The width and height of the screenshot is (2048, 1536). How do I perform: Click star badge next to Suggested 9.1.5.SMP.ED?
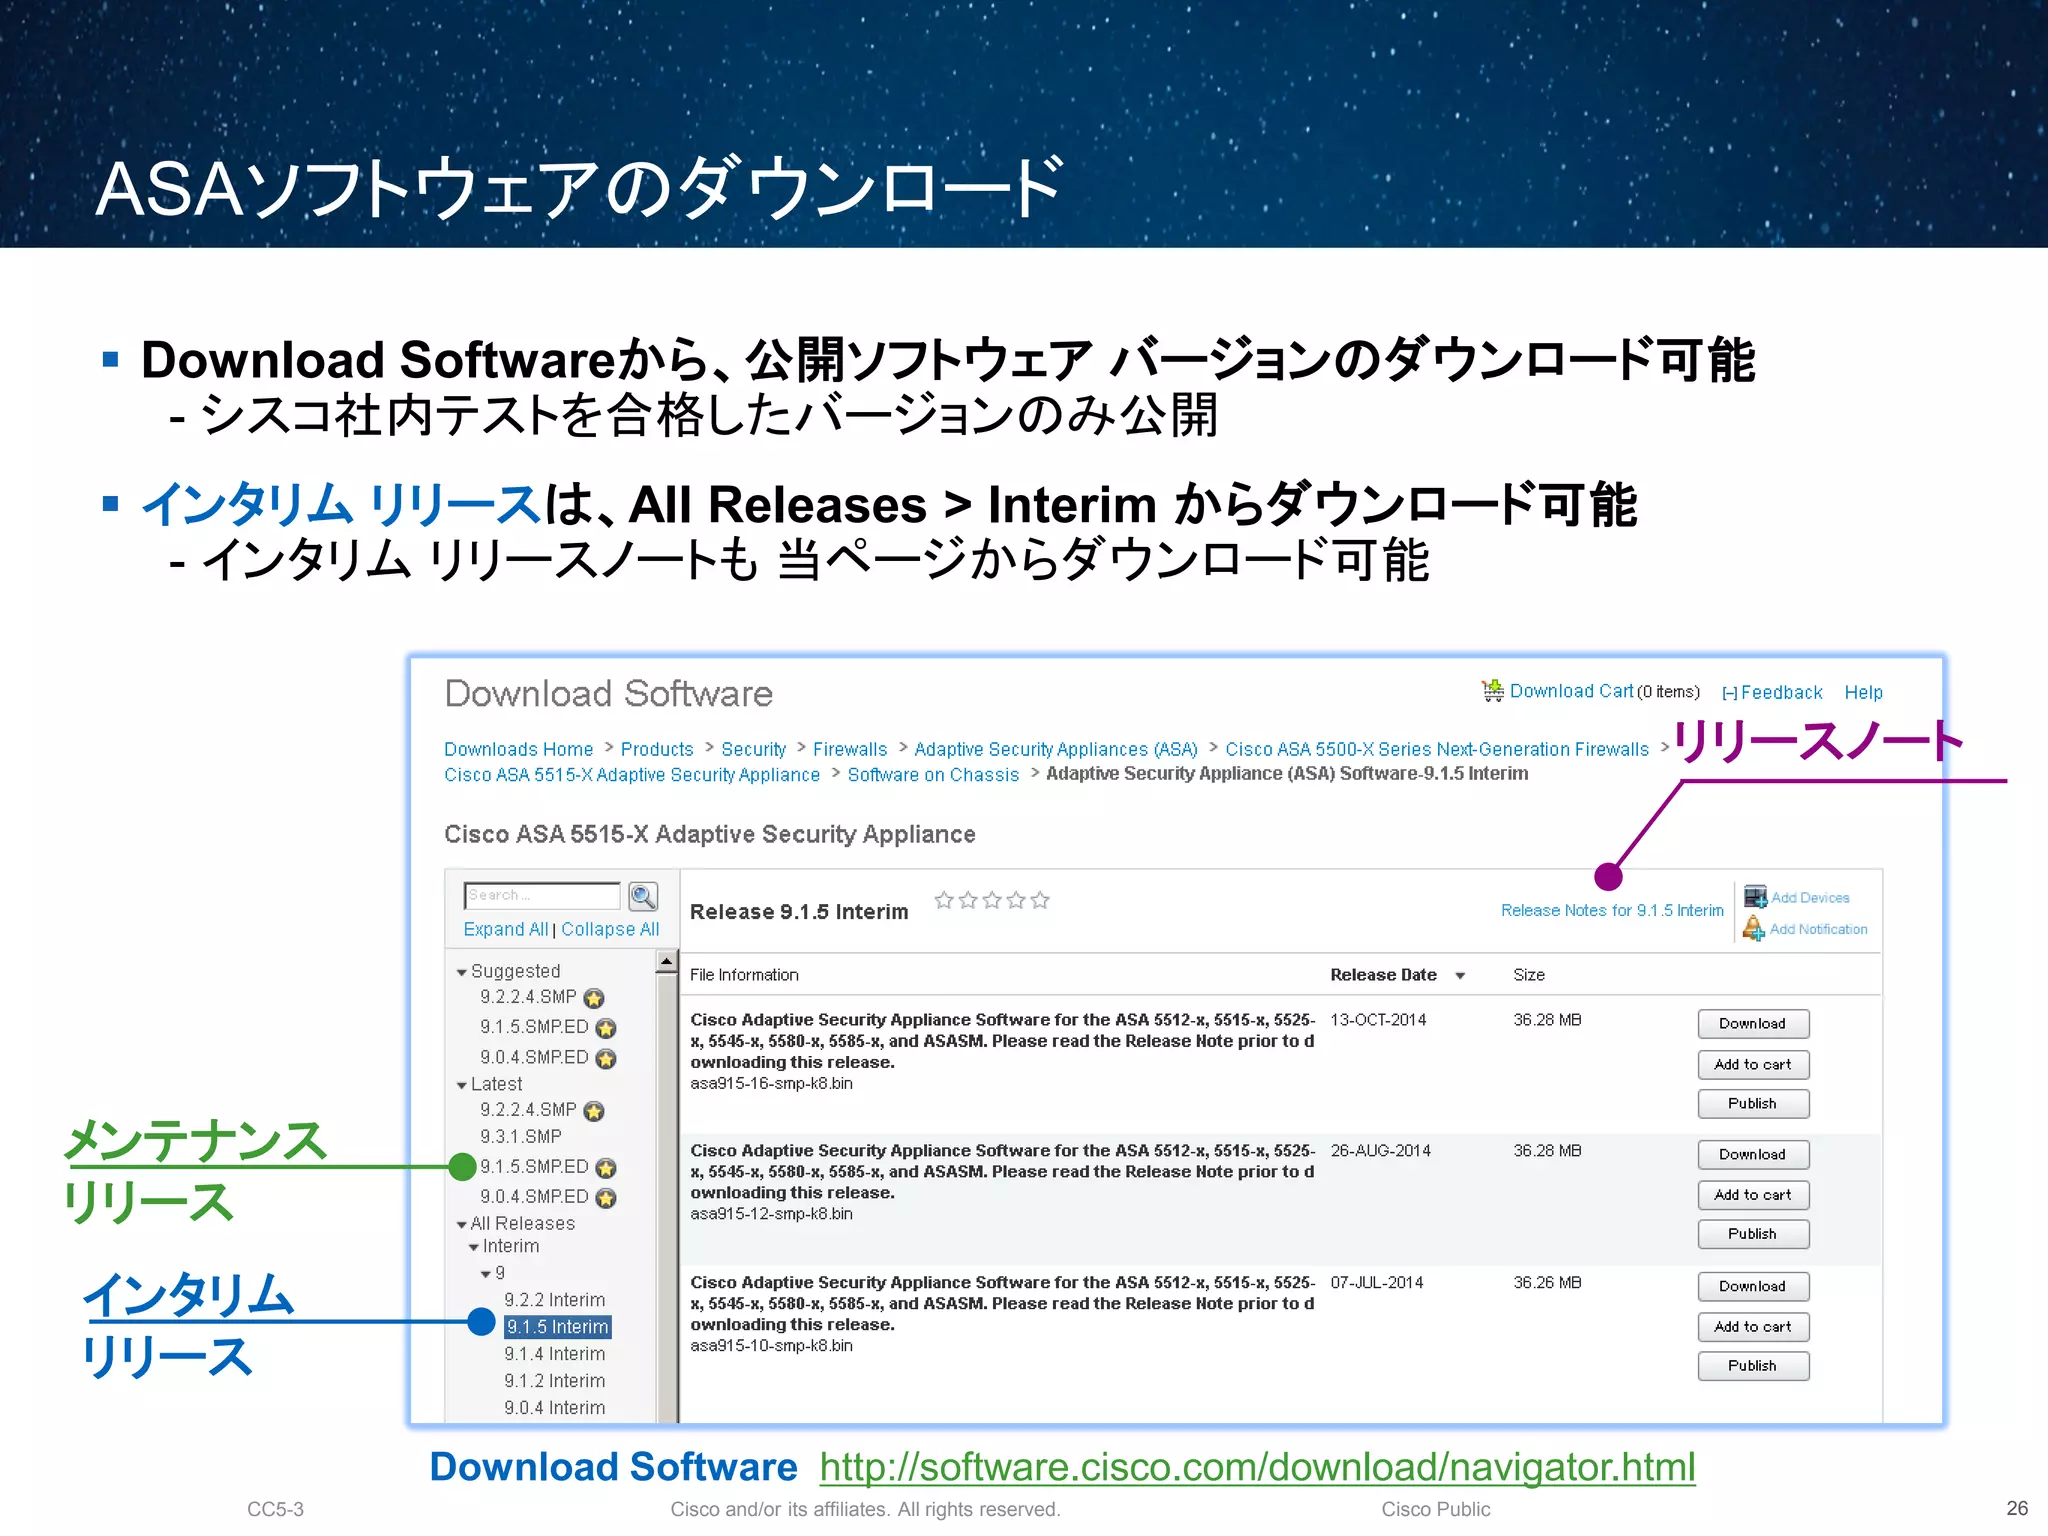(x=606, y=1029)
